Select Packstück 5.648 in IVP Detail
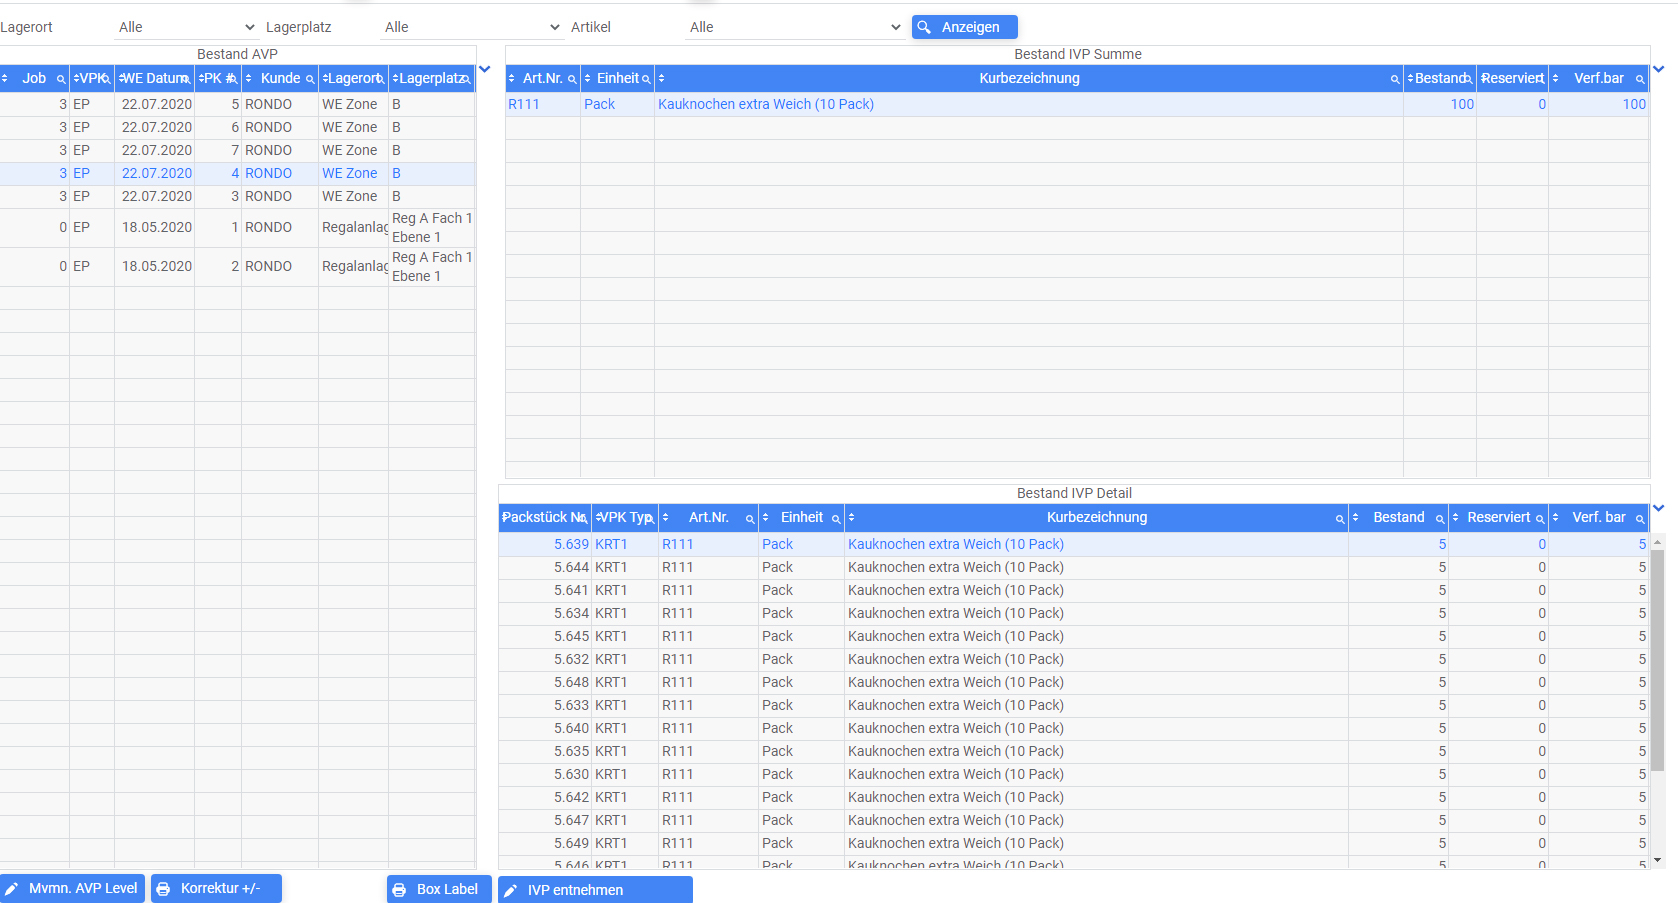The width and height of the screenshot is (1678, 903). (1073, 682)
